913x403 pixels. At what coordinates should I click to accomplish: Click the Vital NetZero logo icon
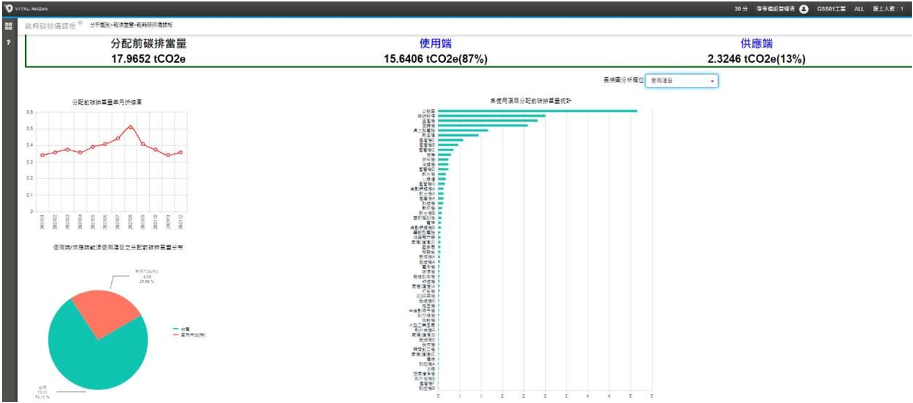pos(8,7)
